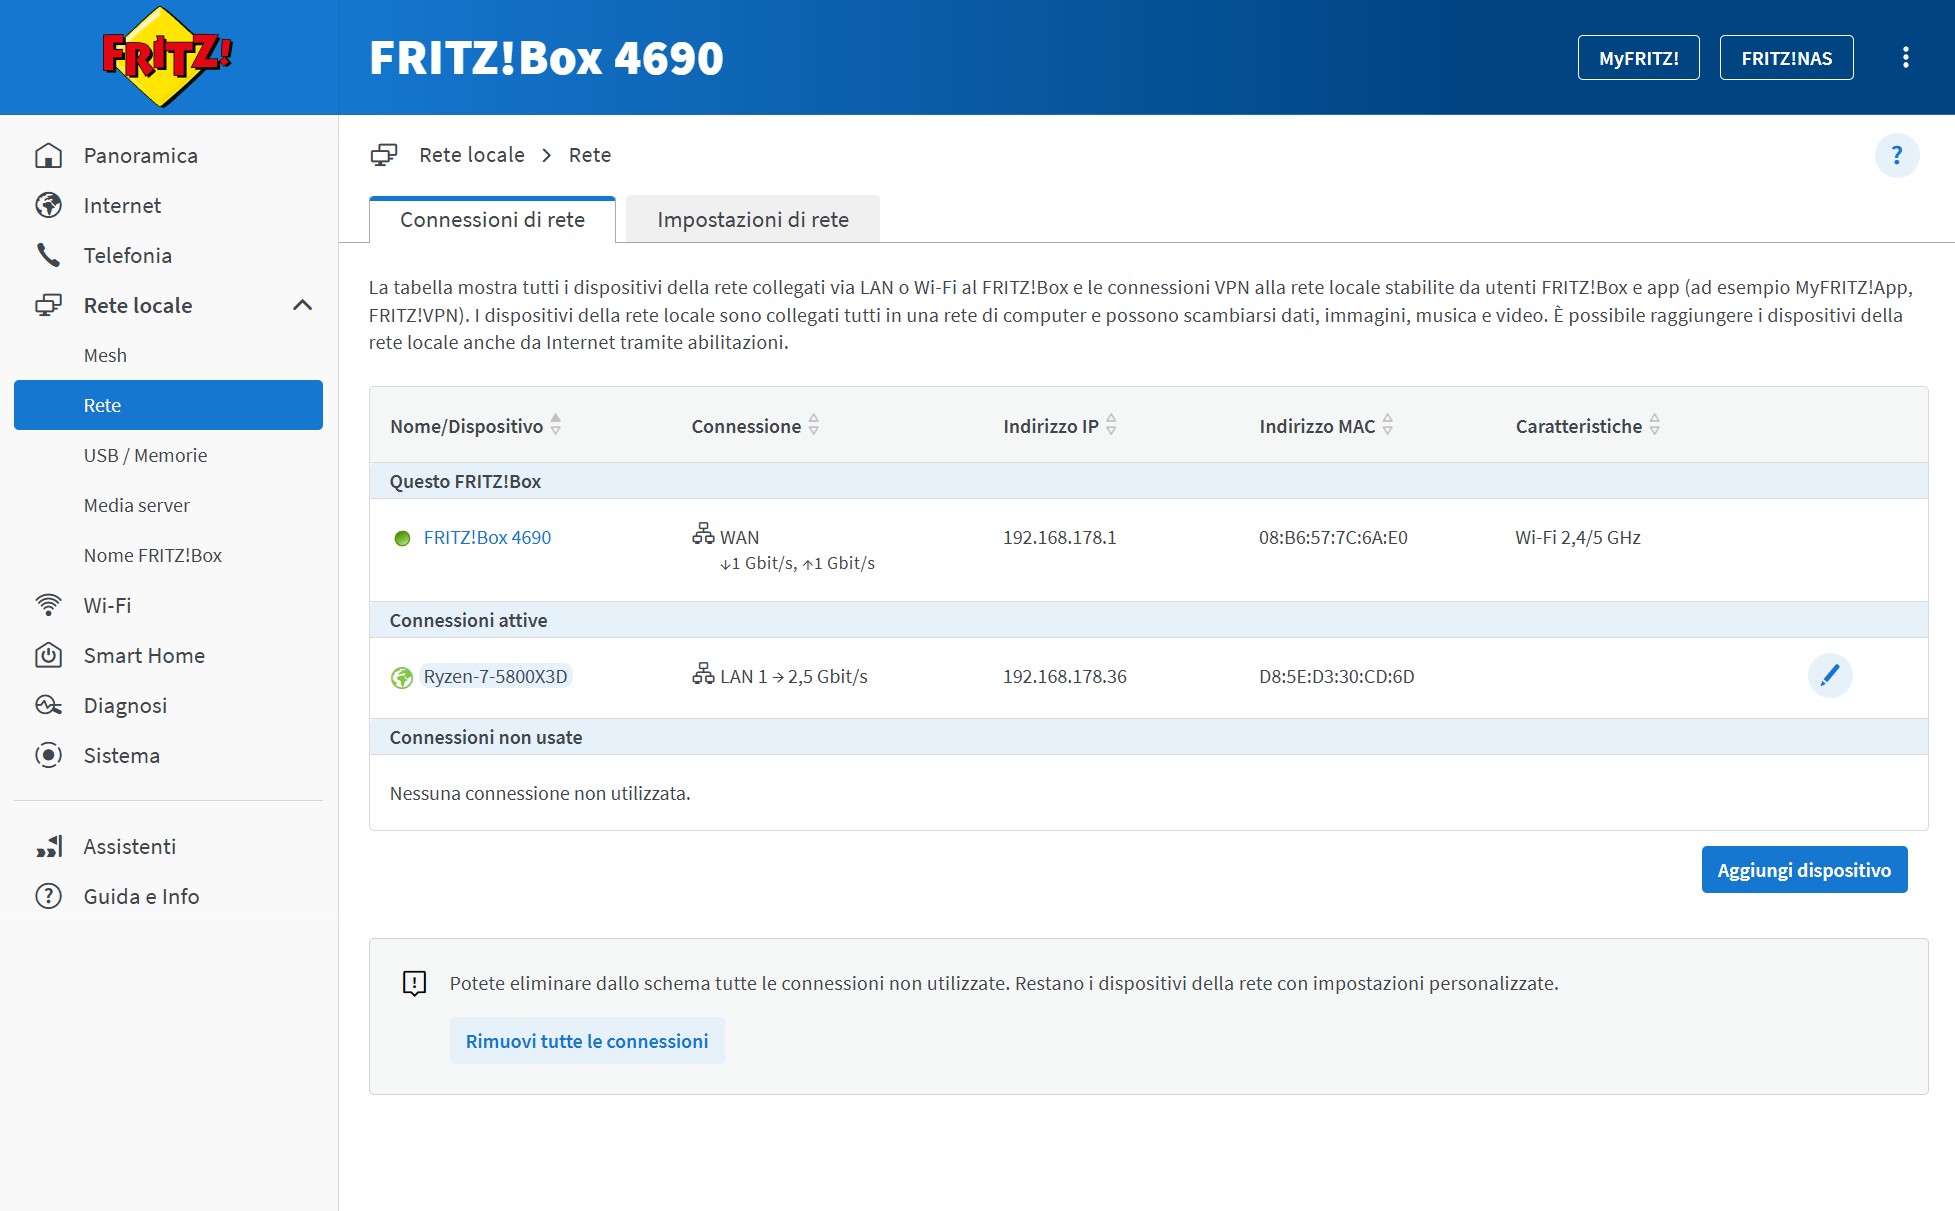Open the help question mark icon
This screenshot has width=1955, height=1211.
[x=1896, y=155]
